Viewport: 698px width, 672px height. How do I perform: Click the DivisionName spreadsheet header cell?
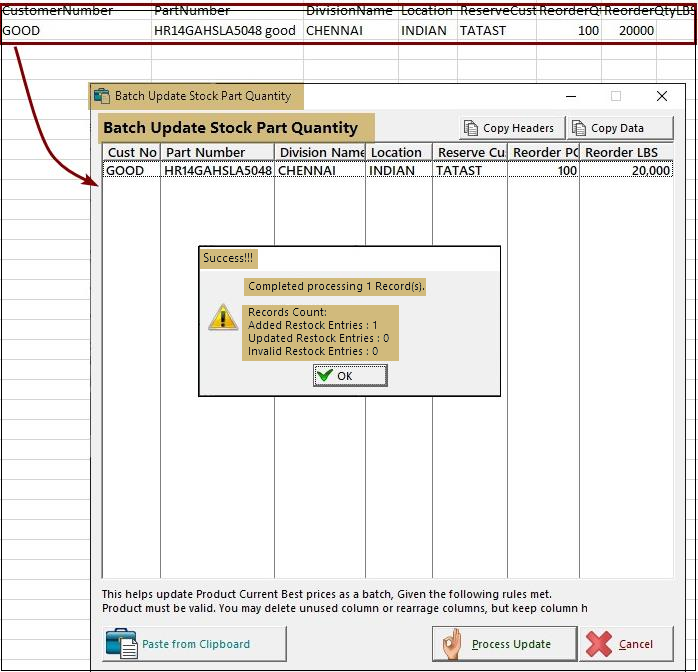[351, 11]
